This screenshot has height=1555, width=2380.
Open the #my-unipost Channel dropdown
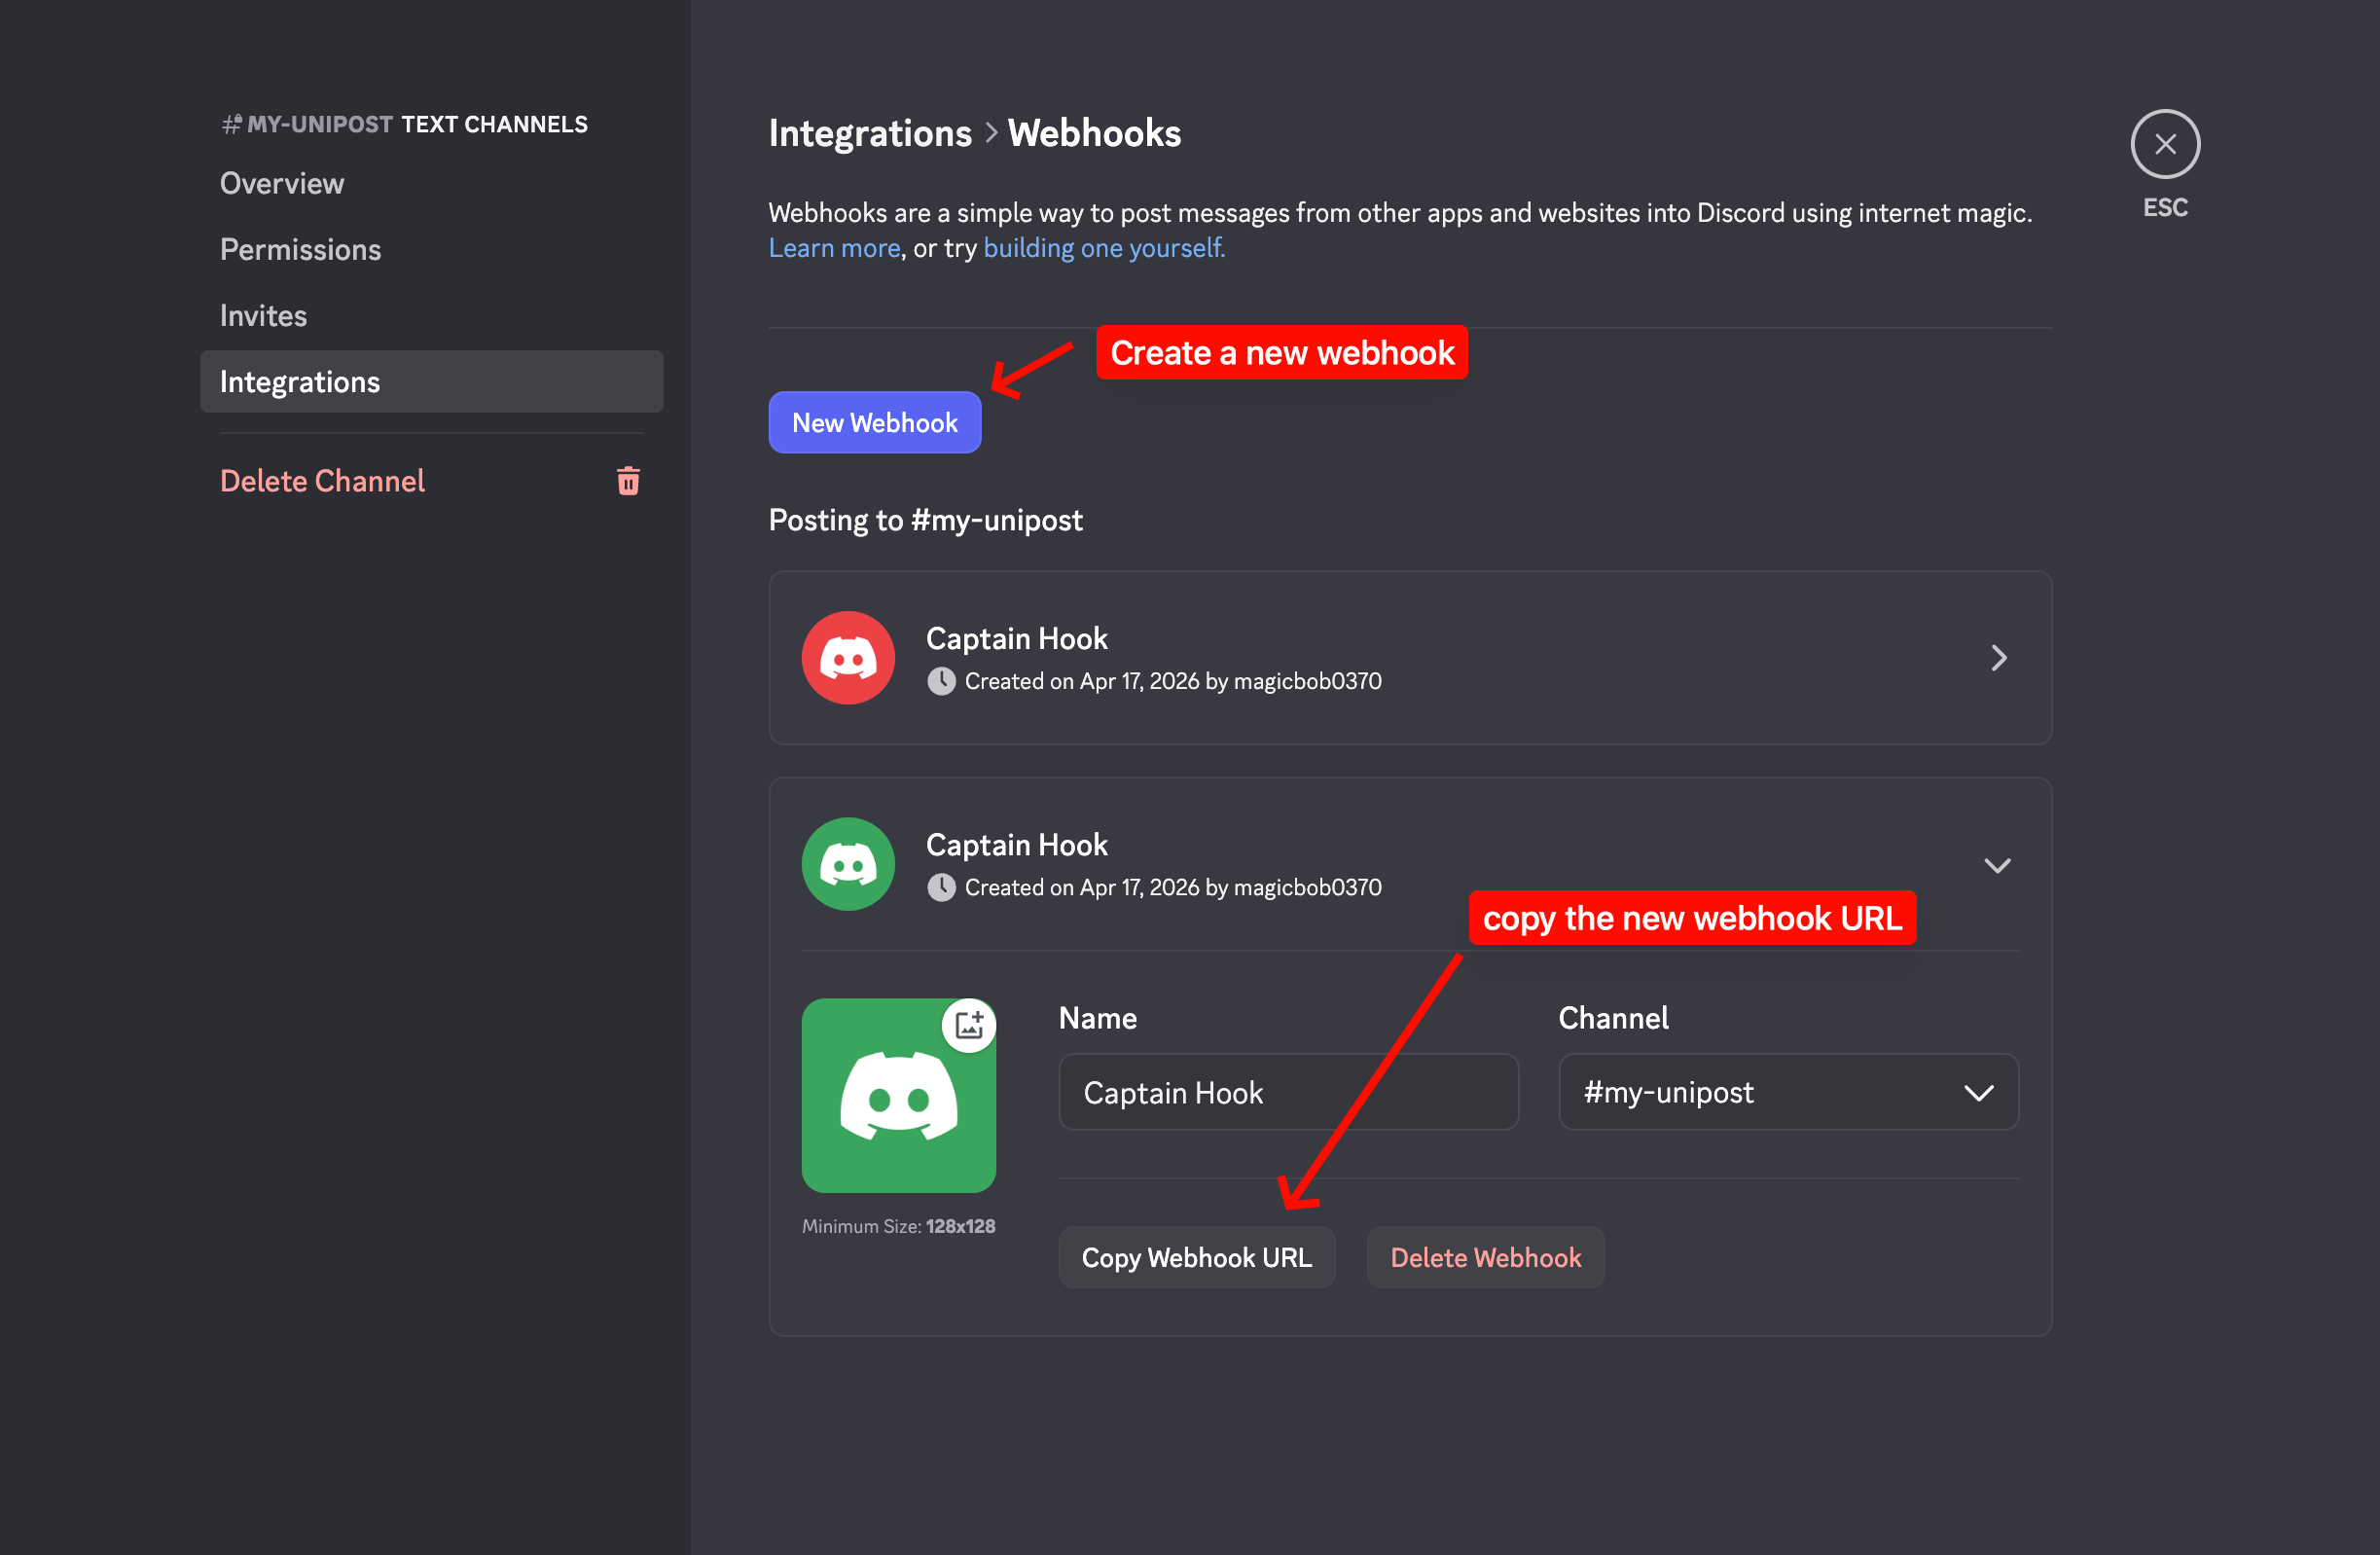pos(1788,1092)
